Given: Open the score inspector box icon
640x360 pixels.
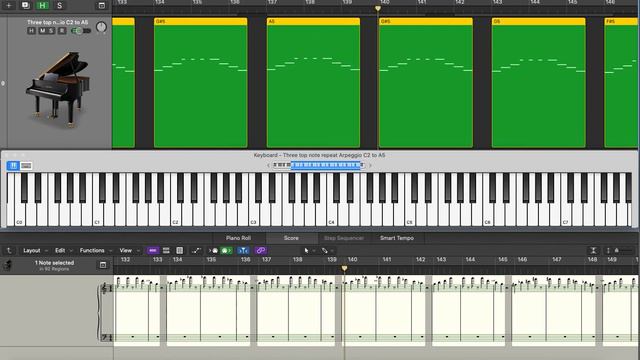Looking at the screenshot, I should (103, 265).
